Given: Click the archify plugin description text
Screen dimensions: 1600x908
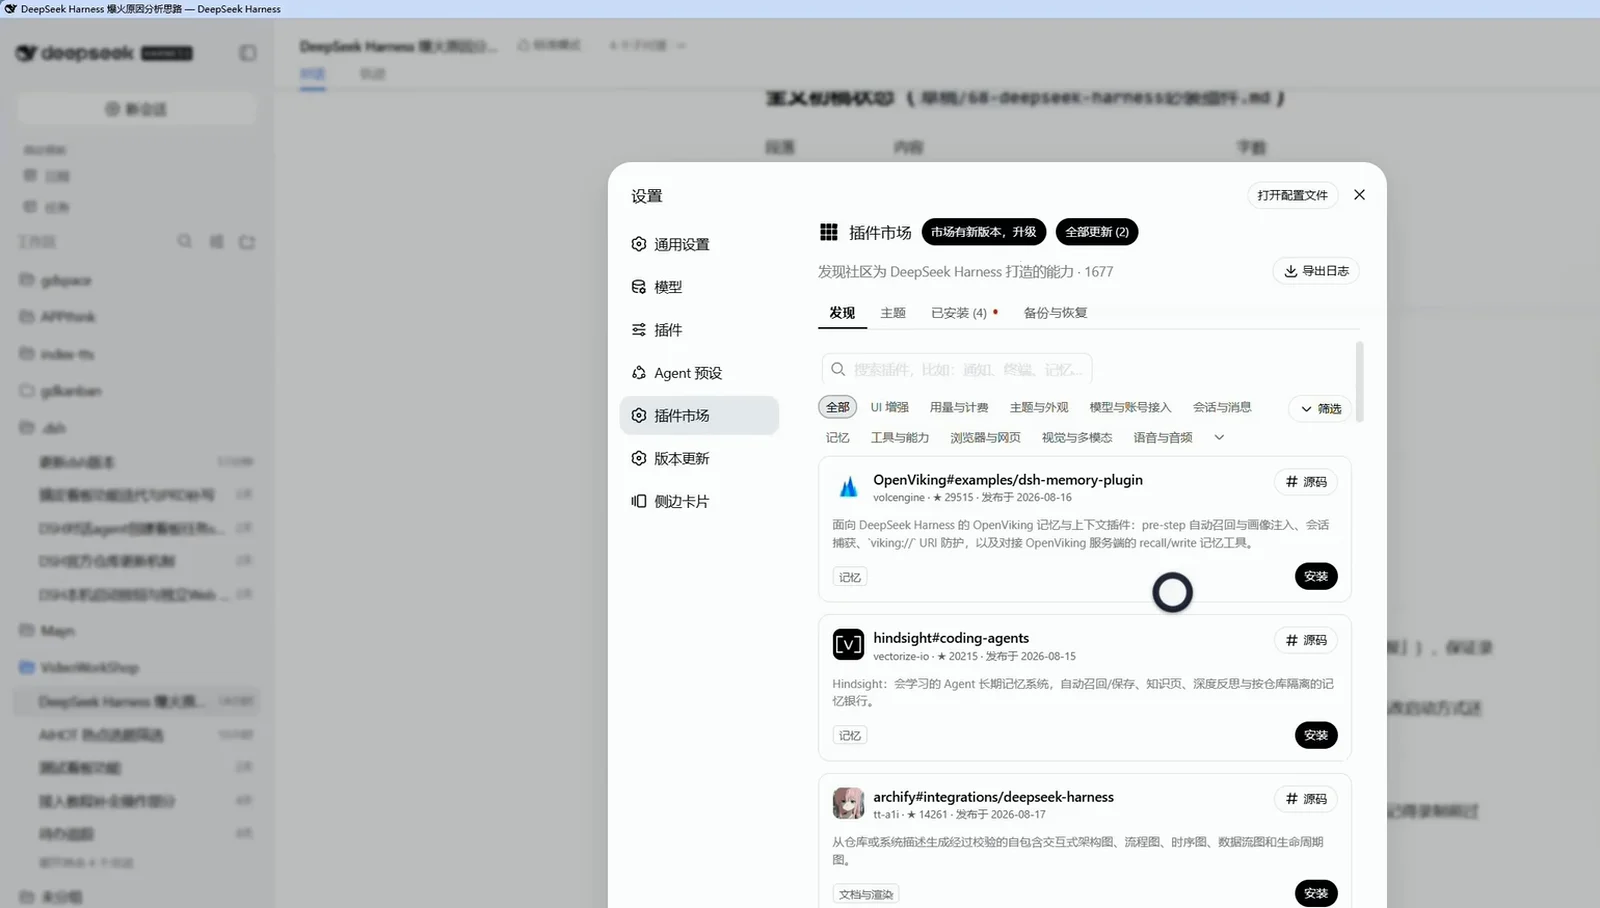Looking at the screenshot, I should tap(1078, 851).
